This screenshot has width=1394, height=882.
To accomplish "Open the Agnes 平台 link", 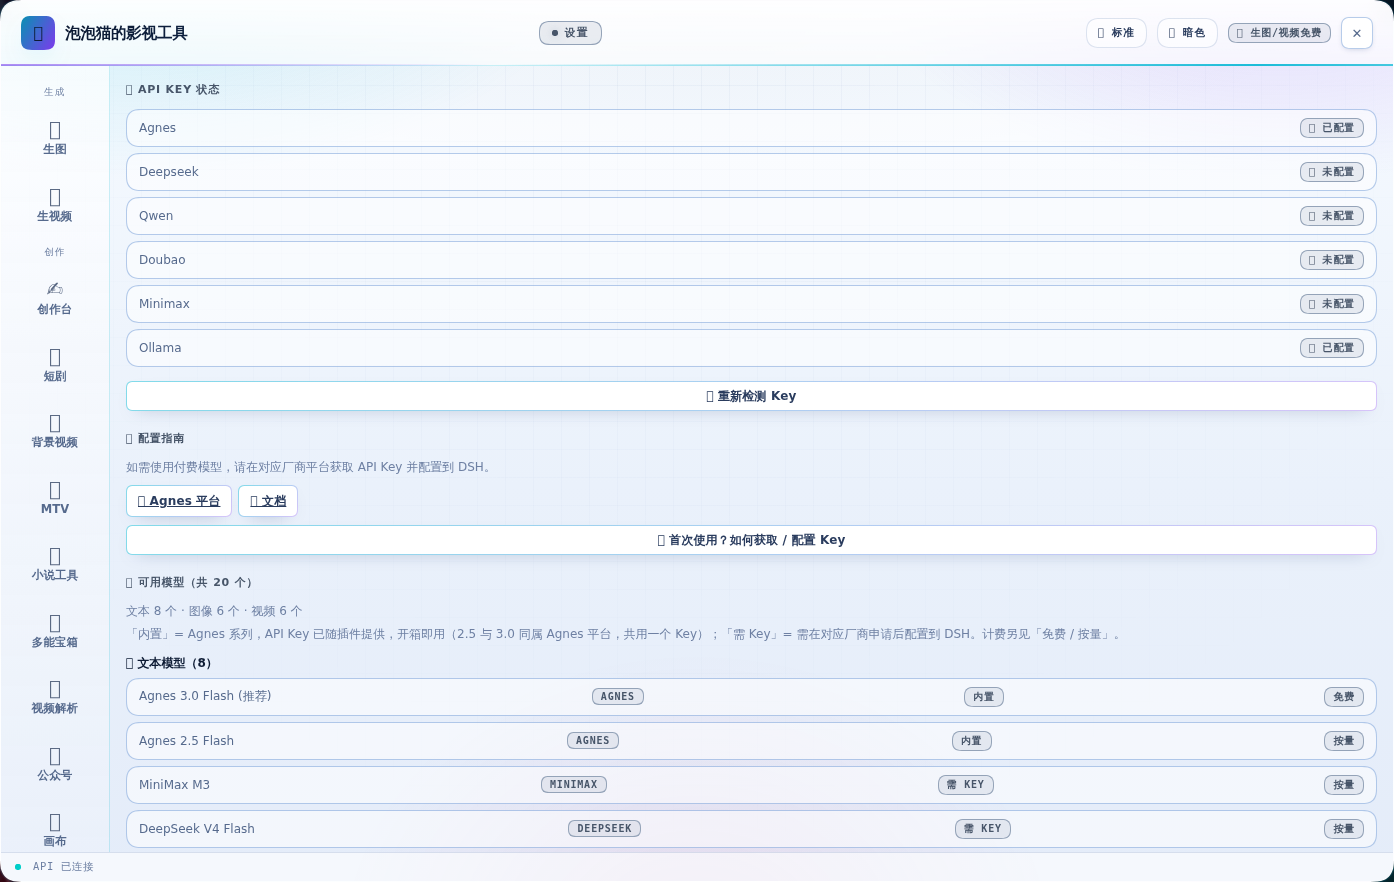I will pos(179,501).
